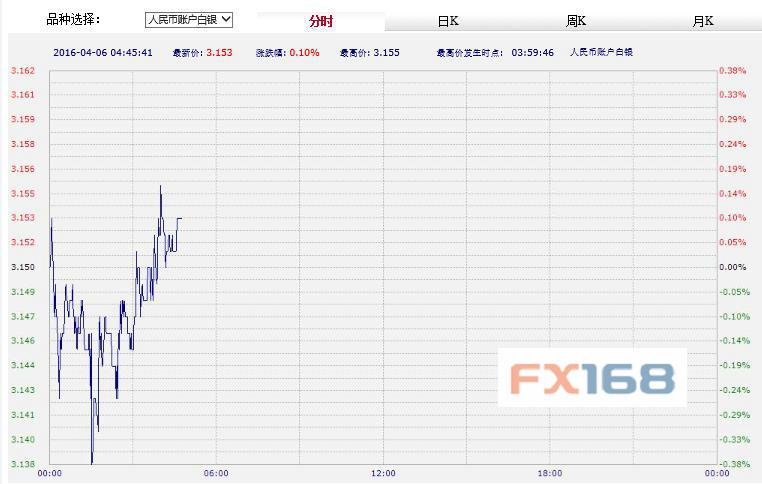The width and height of the screenshot is (762, 484).
Task: Select the 月K monthly chart tab
Action: coord(703,21)
